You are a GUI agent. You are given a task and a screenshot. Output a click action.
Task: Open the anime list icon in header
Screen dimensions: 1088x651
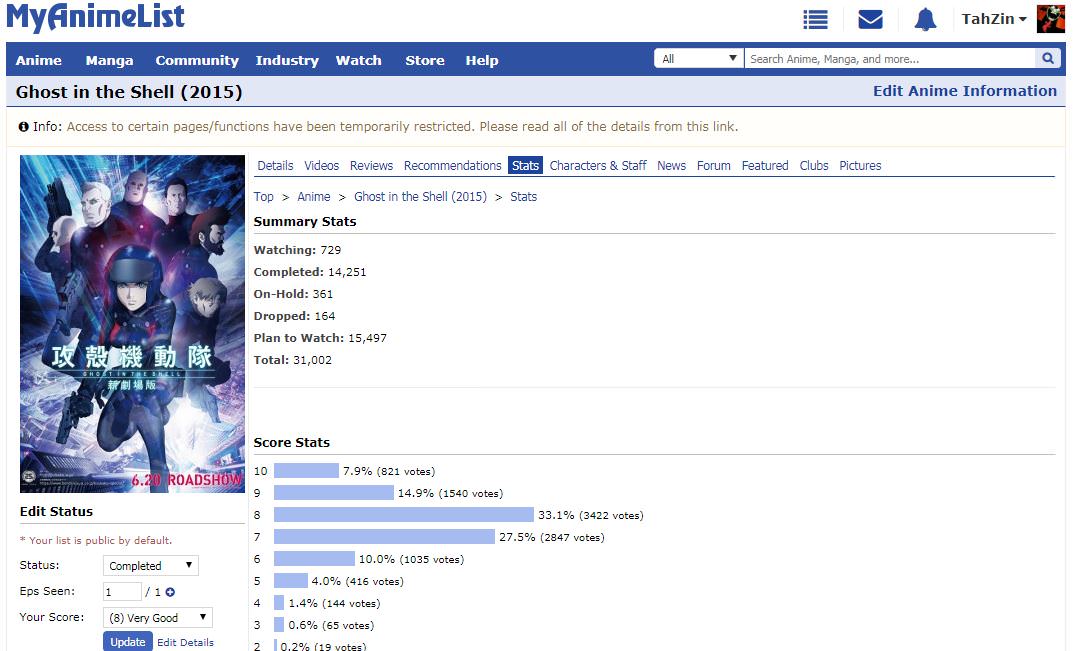(x=816, y=20)
